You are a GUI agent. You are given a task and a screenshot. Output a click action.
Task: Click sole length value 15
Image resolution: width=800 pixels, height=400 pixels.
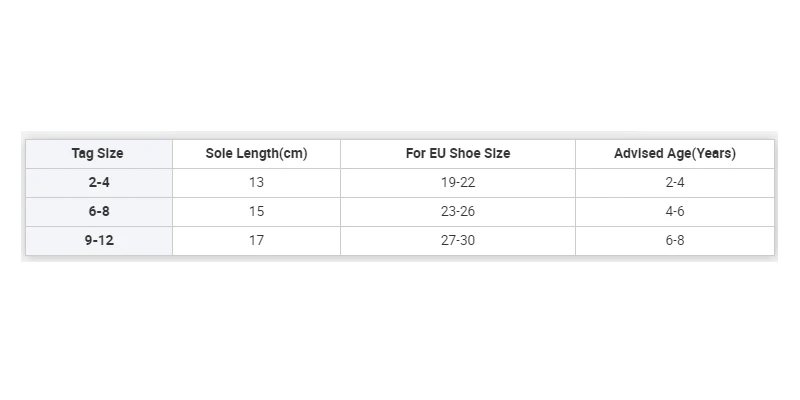[256, 211]
